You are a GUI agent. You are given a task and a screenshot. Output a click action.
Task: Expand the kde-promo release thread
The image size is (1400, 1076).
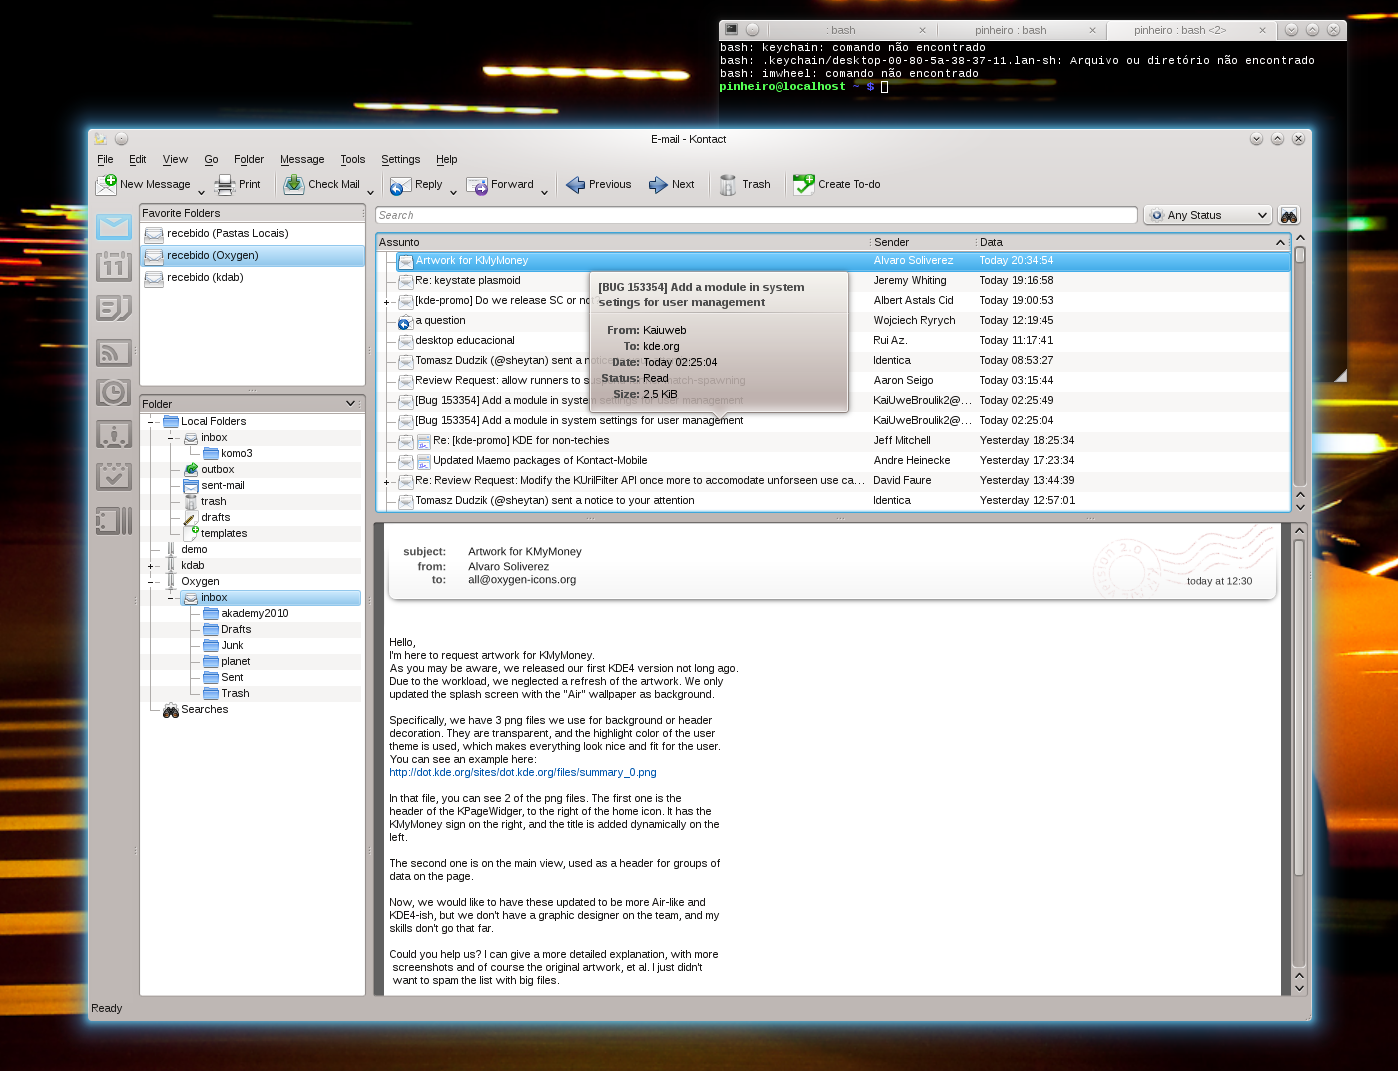pyautogui.click(x=387, y=301)
